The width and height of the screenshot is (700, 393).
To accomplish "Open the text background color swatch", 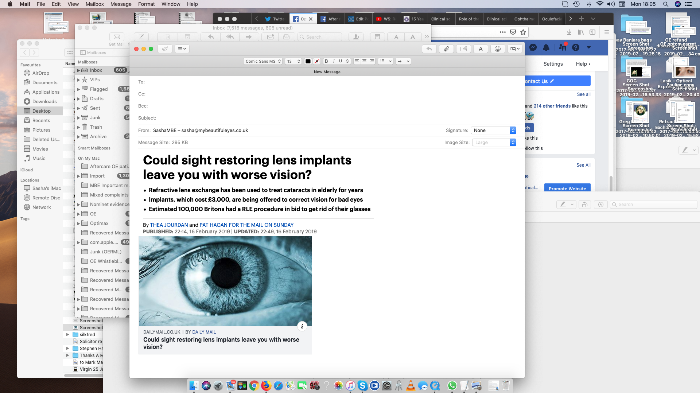I will pos(317,61).
